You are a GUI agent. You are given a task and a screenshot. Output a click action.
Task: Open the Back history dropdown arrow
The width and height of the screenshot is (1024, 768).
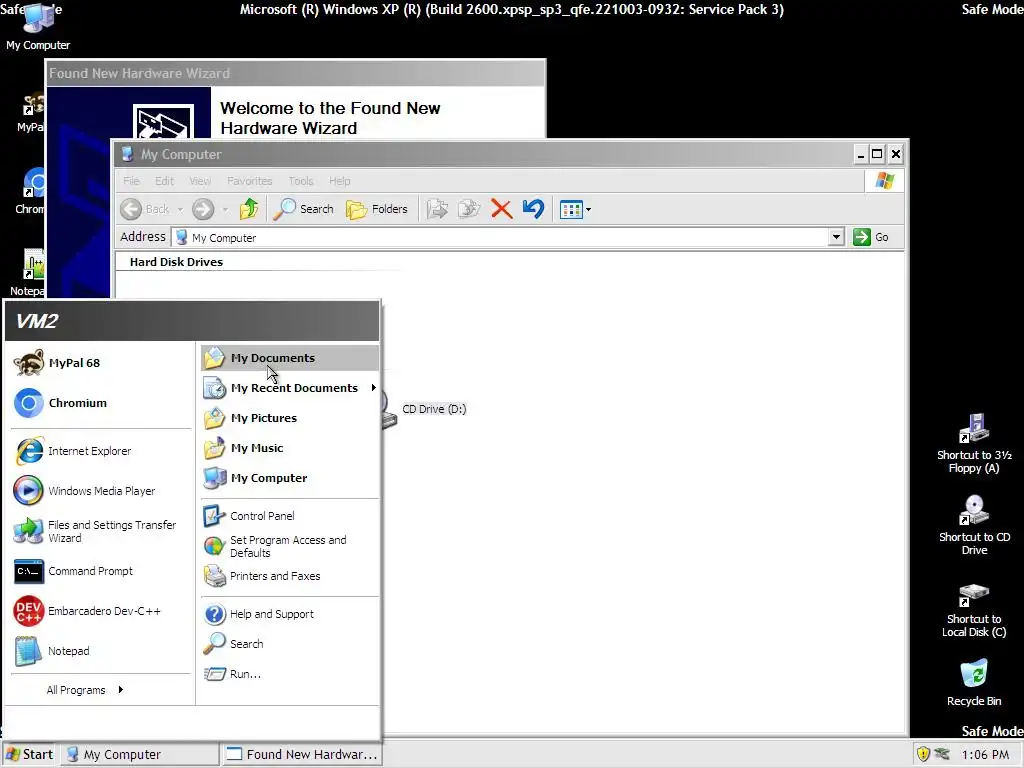(x=180, y=210)
